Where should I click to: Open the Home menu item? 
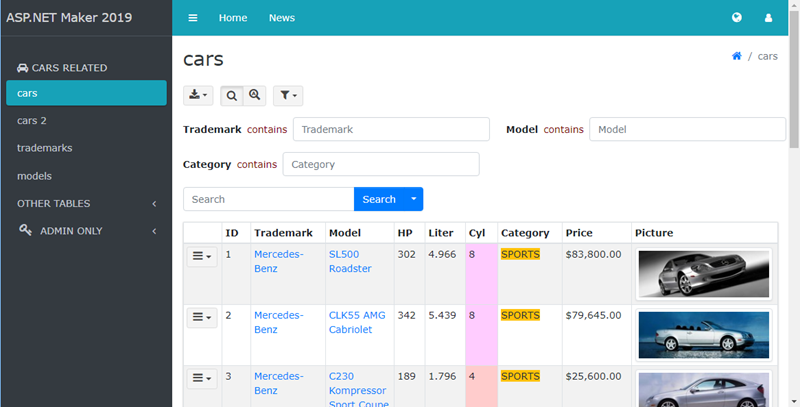233,18
